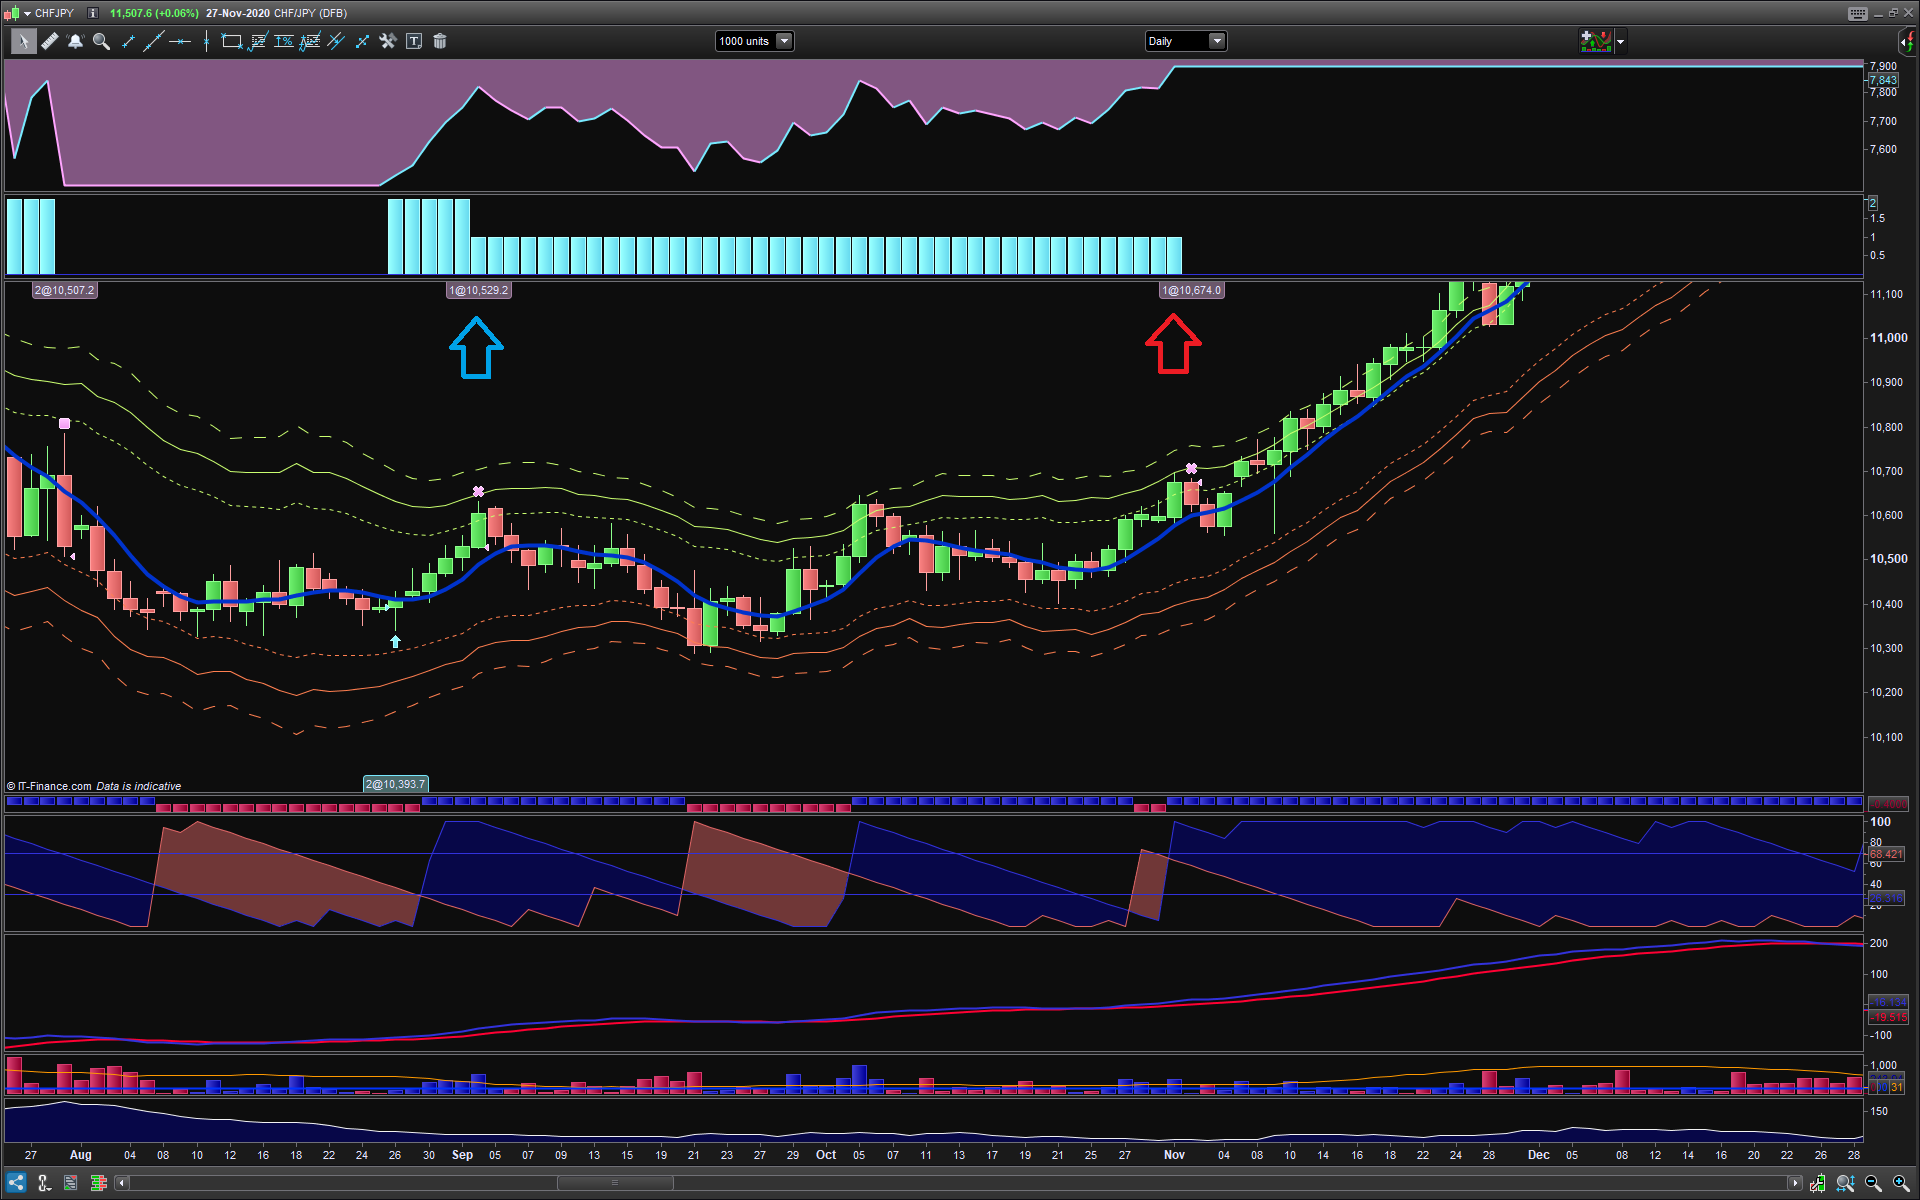Screen dimensions: 1920x1200
Task: Click the 1@10,529.2 order label
Action: pyautogui.click(x=479, y=290)
